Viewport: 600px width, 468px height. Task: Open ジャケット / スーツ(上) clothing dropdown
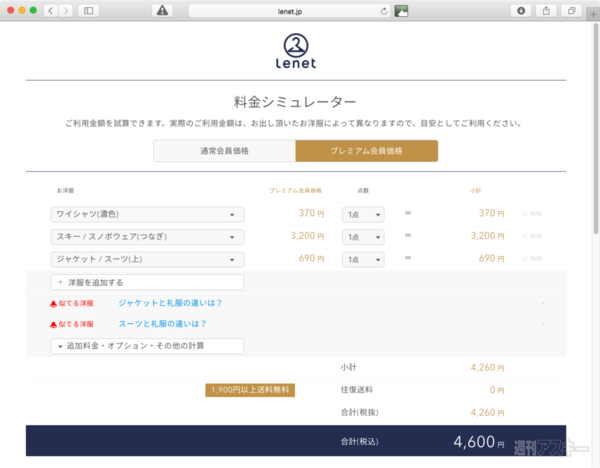pos(147,259)
